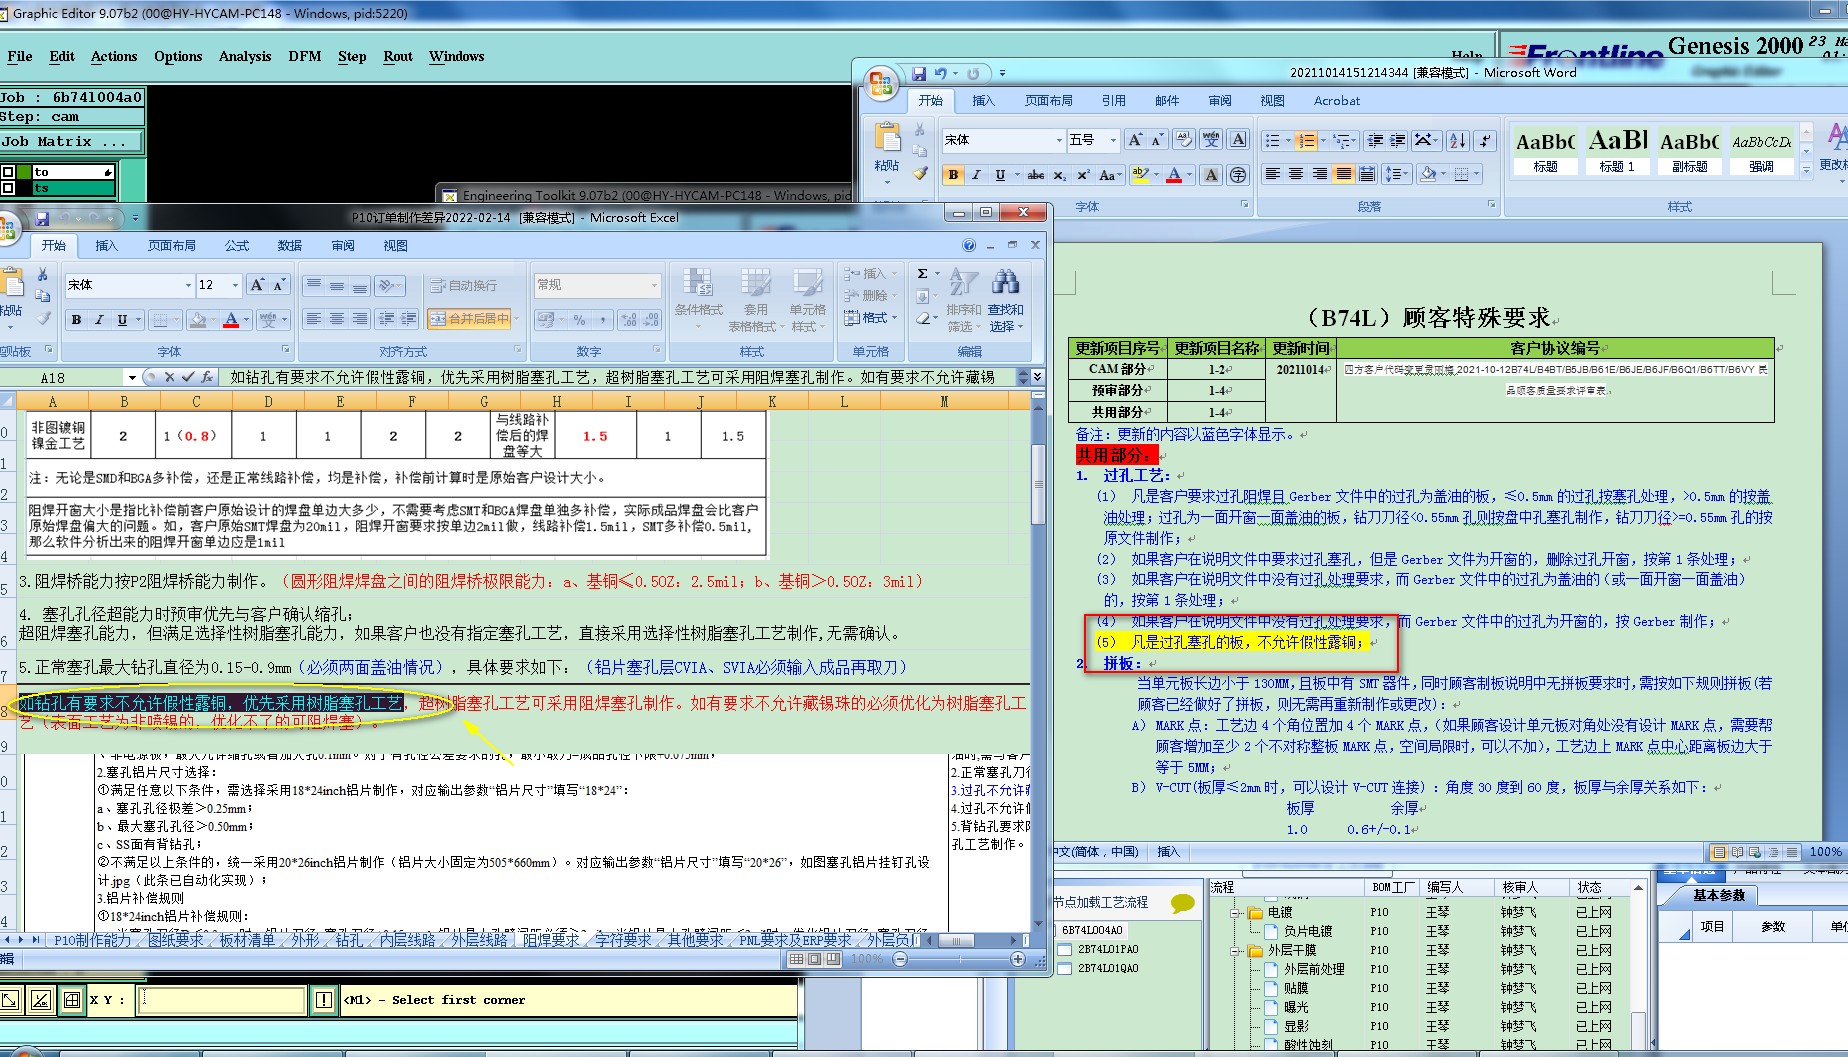Collapse the 电镀 tree folder
This screenshot has height=1057, width=1848.
(x=1235, y=912)
